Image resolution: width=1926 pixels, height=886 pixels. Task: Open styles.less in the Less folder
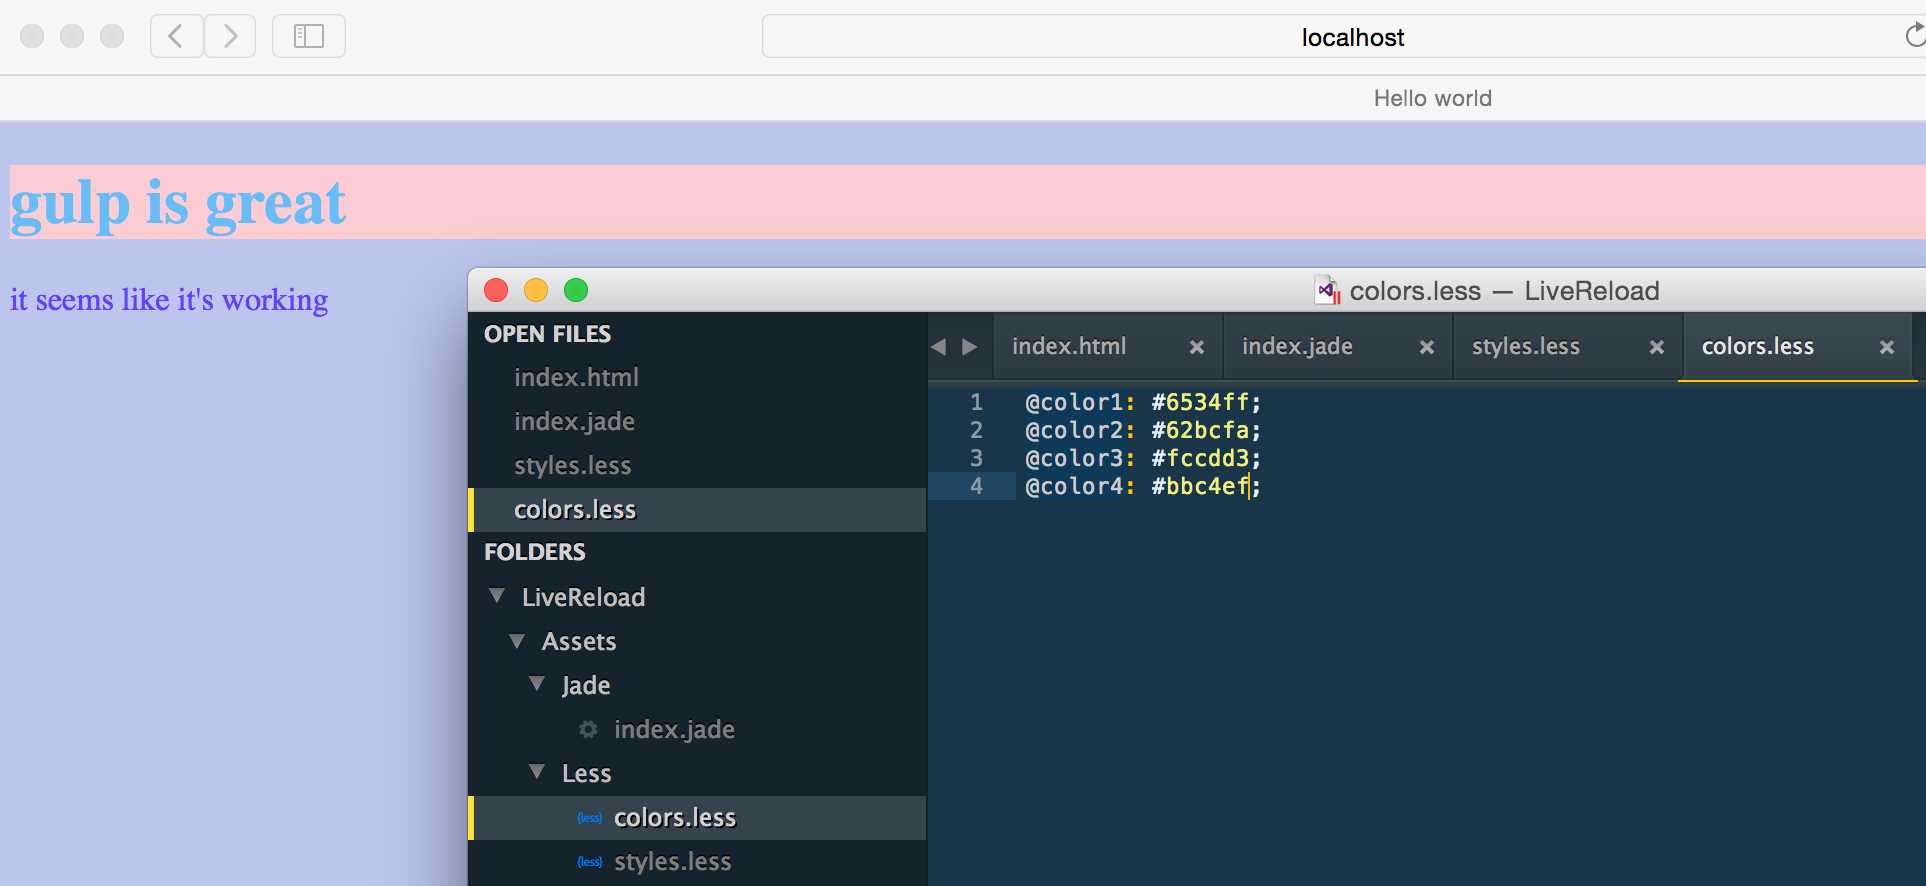point(672,862)
